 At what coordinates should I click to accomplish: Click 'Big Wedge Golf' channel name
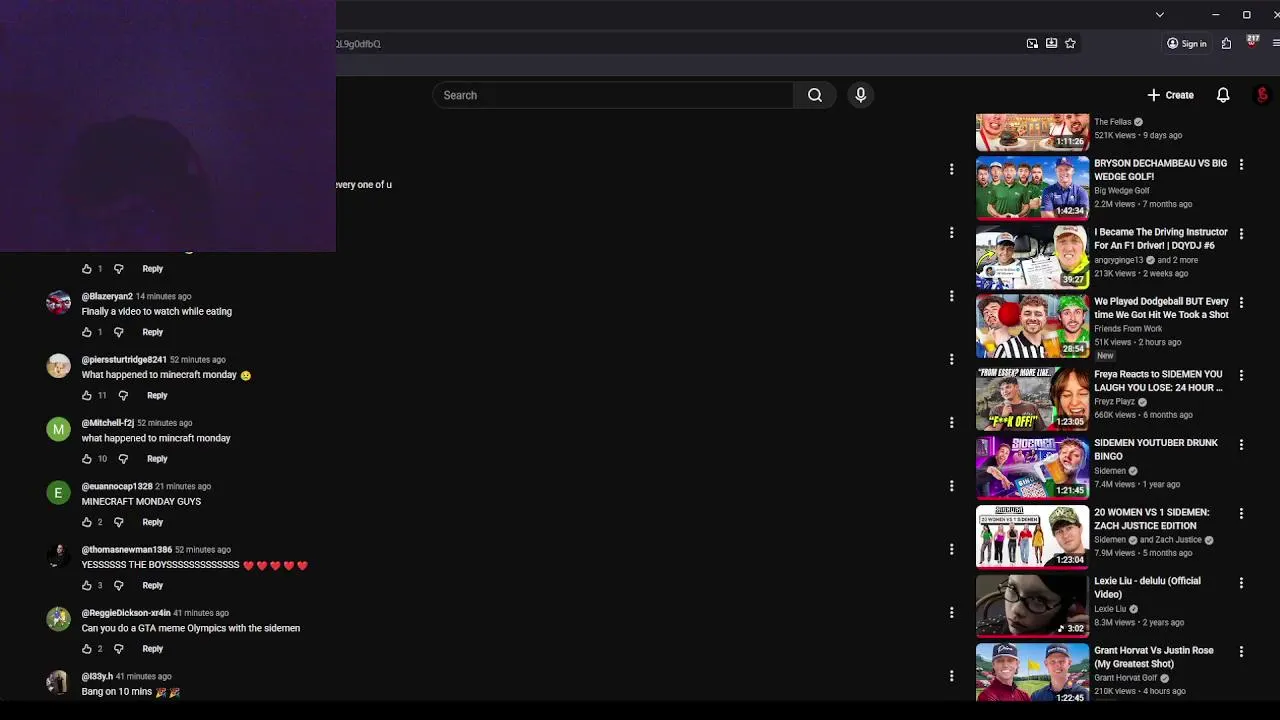coord(1122,191)
